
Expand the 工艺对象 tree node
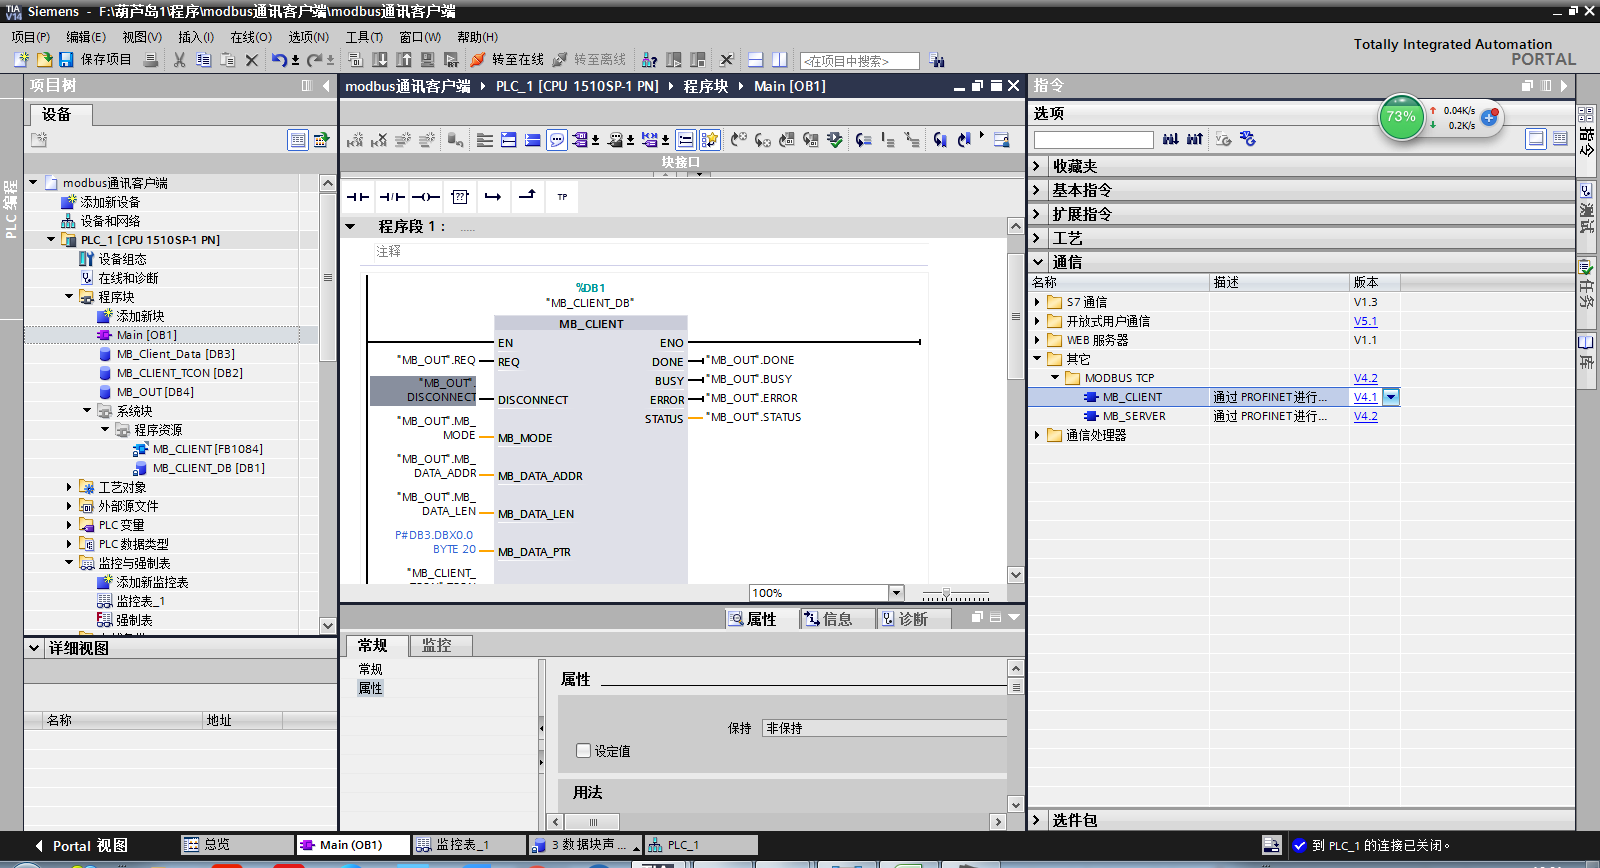pos(69,487)
